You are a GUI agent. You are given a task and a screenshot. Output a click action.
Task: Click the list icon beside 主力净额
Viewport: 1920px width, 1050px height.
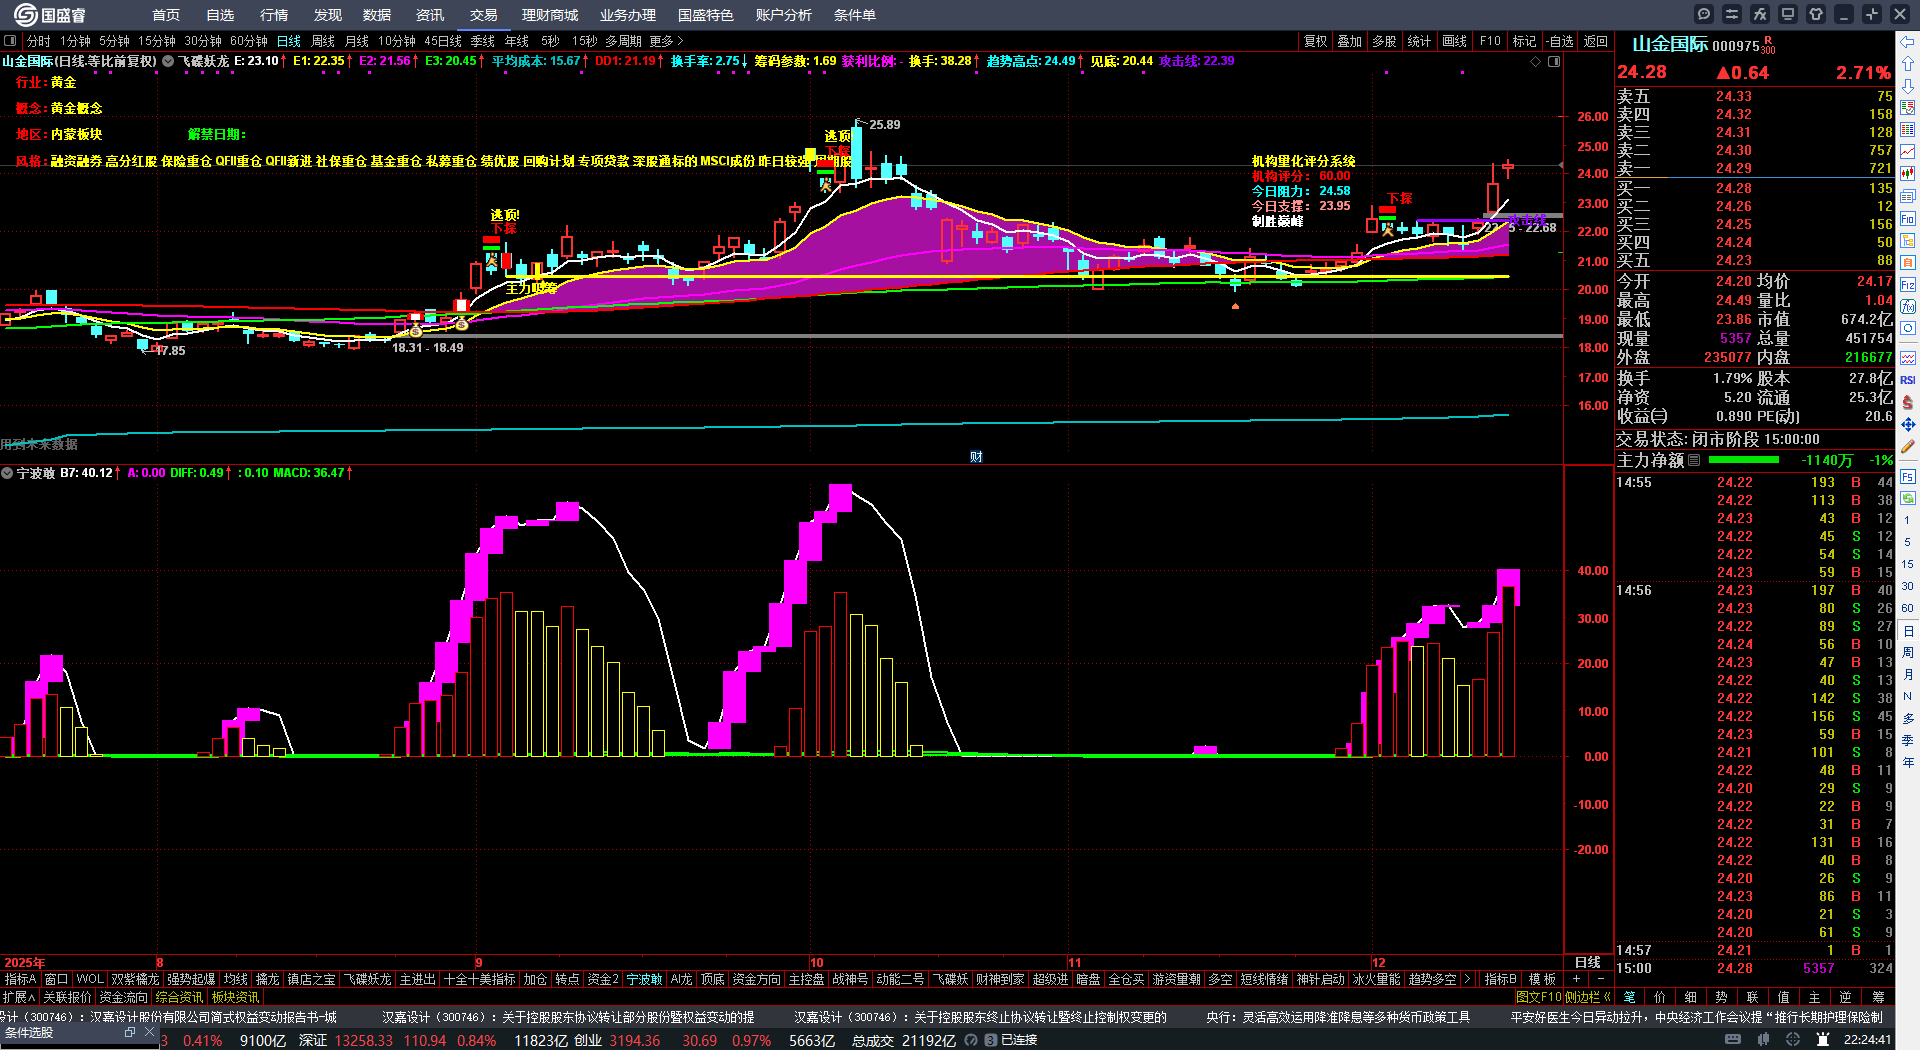[x=1694, y=460]
